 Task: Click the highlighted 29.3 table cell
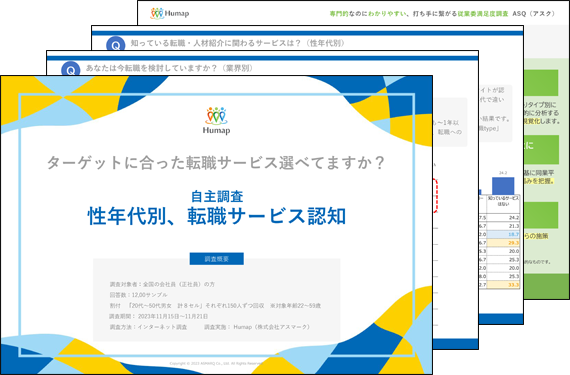pyautogui.click(x=503, y=243)
